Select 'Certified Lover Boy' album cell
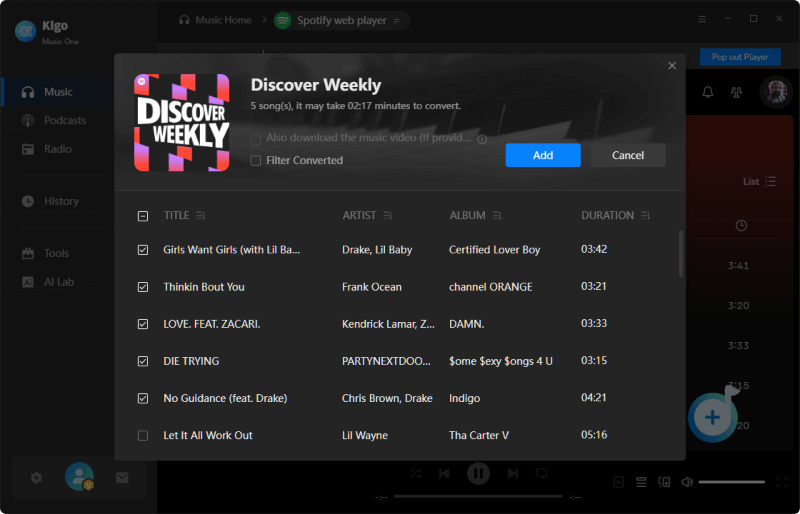The image size is (800, 514). (494, 250)
